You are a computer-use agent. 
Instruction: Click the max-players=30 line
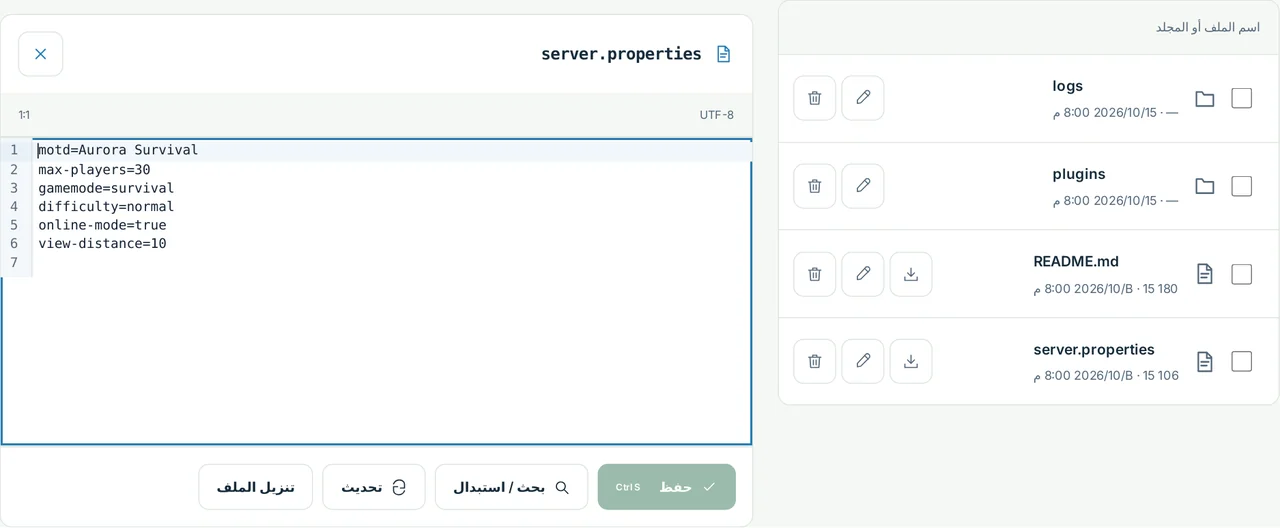click(x=392, y=169)
